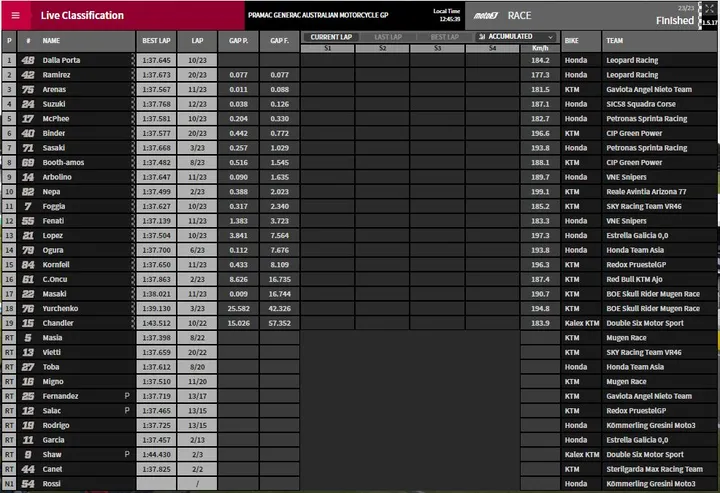Click the S4 sector header
The height and width of the screenshot is (493, 720).
tap(492, 48)
